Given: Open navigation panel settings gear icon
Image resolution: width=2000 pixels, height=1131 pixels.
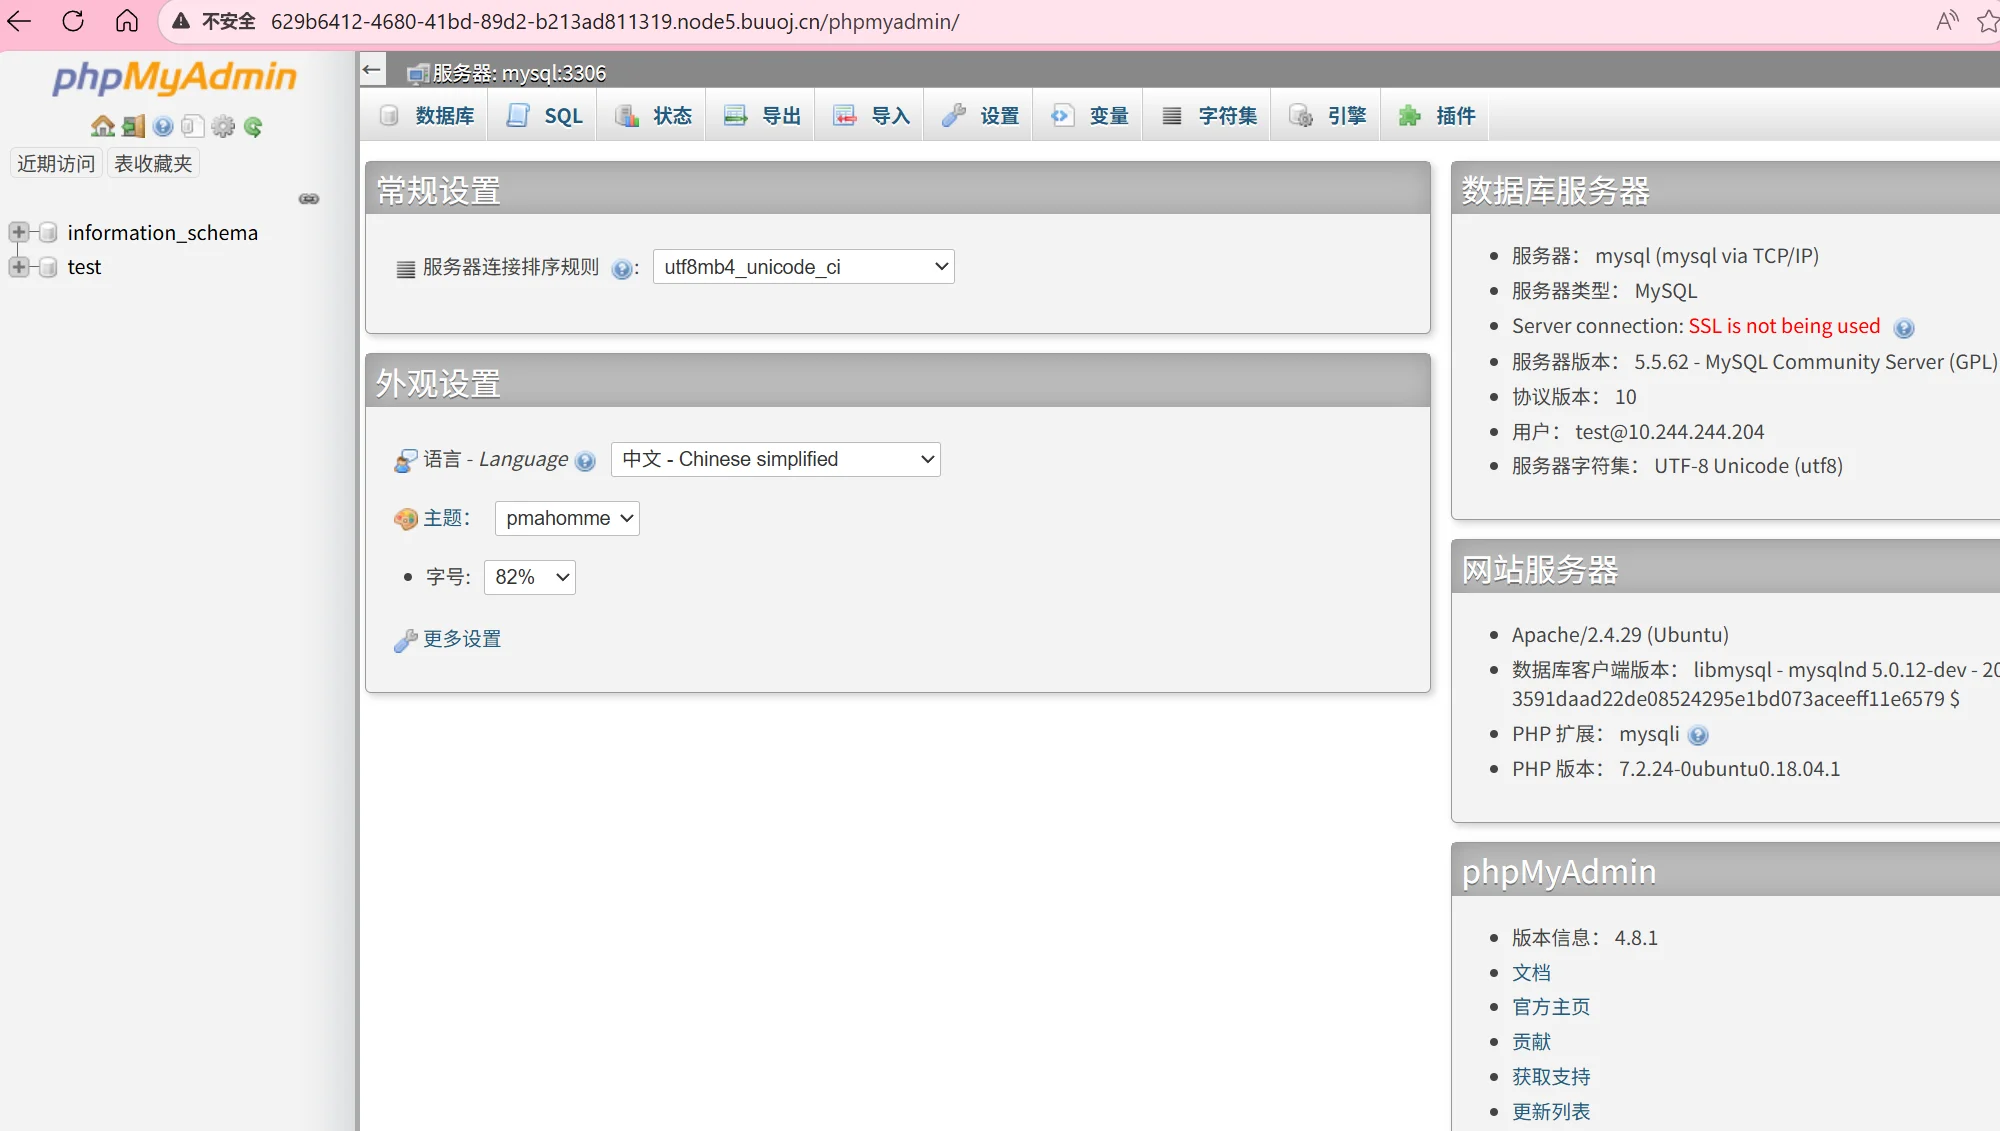Looking at the screenshot, I should [x=223, y=126].
